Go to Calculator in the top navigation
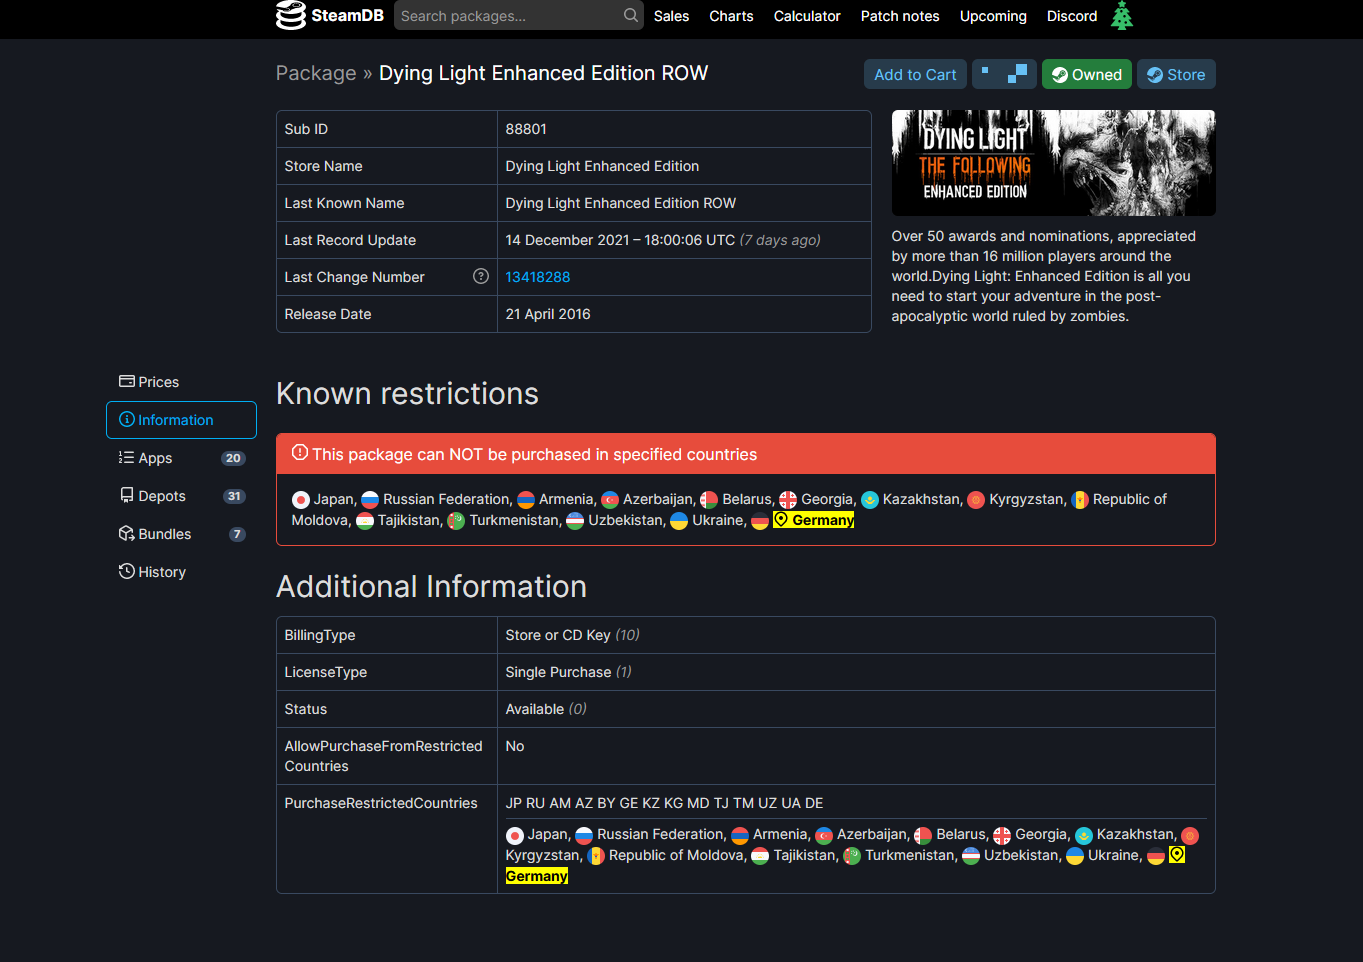The image size is (1363, 962). (x=807, y=16)
